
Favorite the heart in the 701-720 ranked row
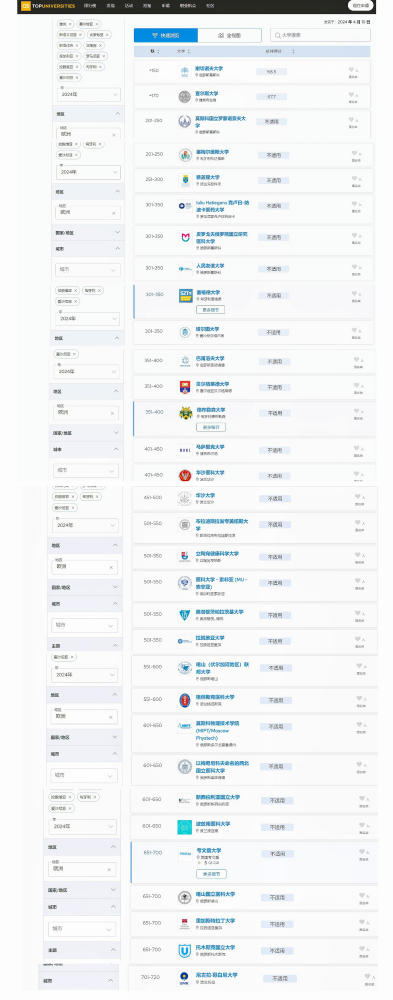coord(367,976)
